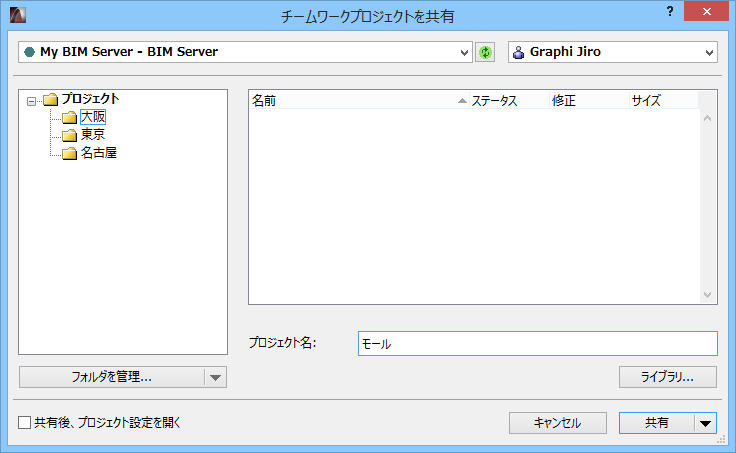Sort list by 修正 column
This screenshot has width=736, height=453.
590,100
